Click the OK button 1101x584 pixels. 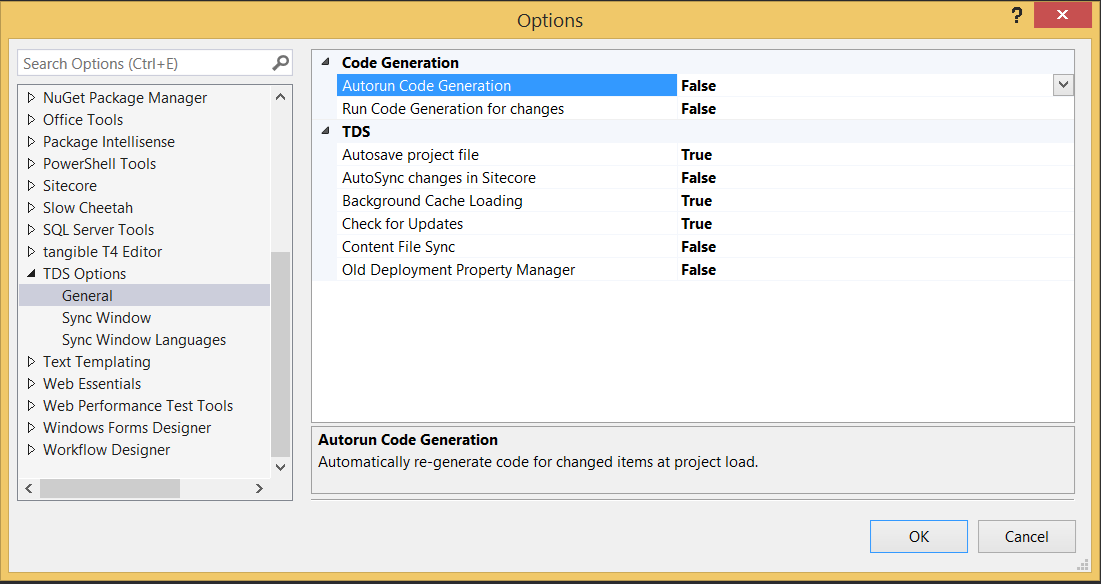click(x=918, y=537)
